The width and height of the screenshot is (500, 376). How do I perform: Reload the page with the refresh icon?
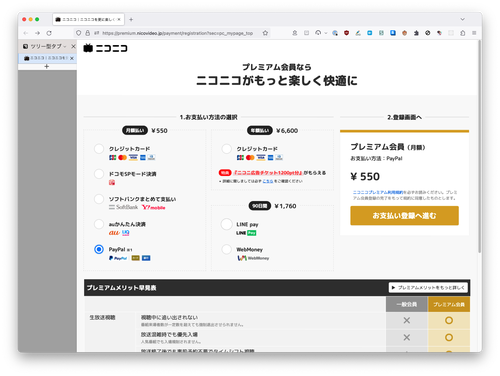coord(49,33)
